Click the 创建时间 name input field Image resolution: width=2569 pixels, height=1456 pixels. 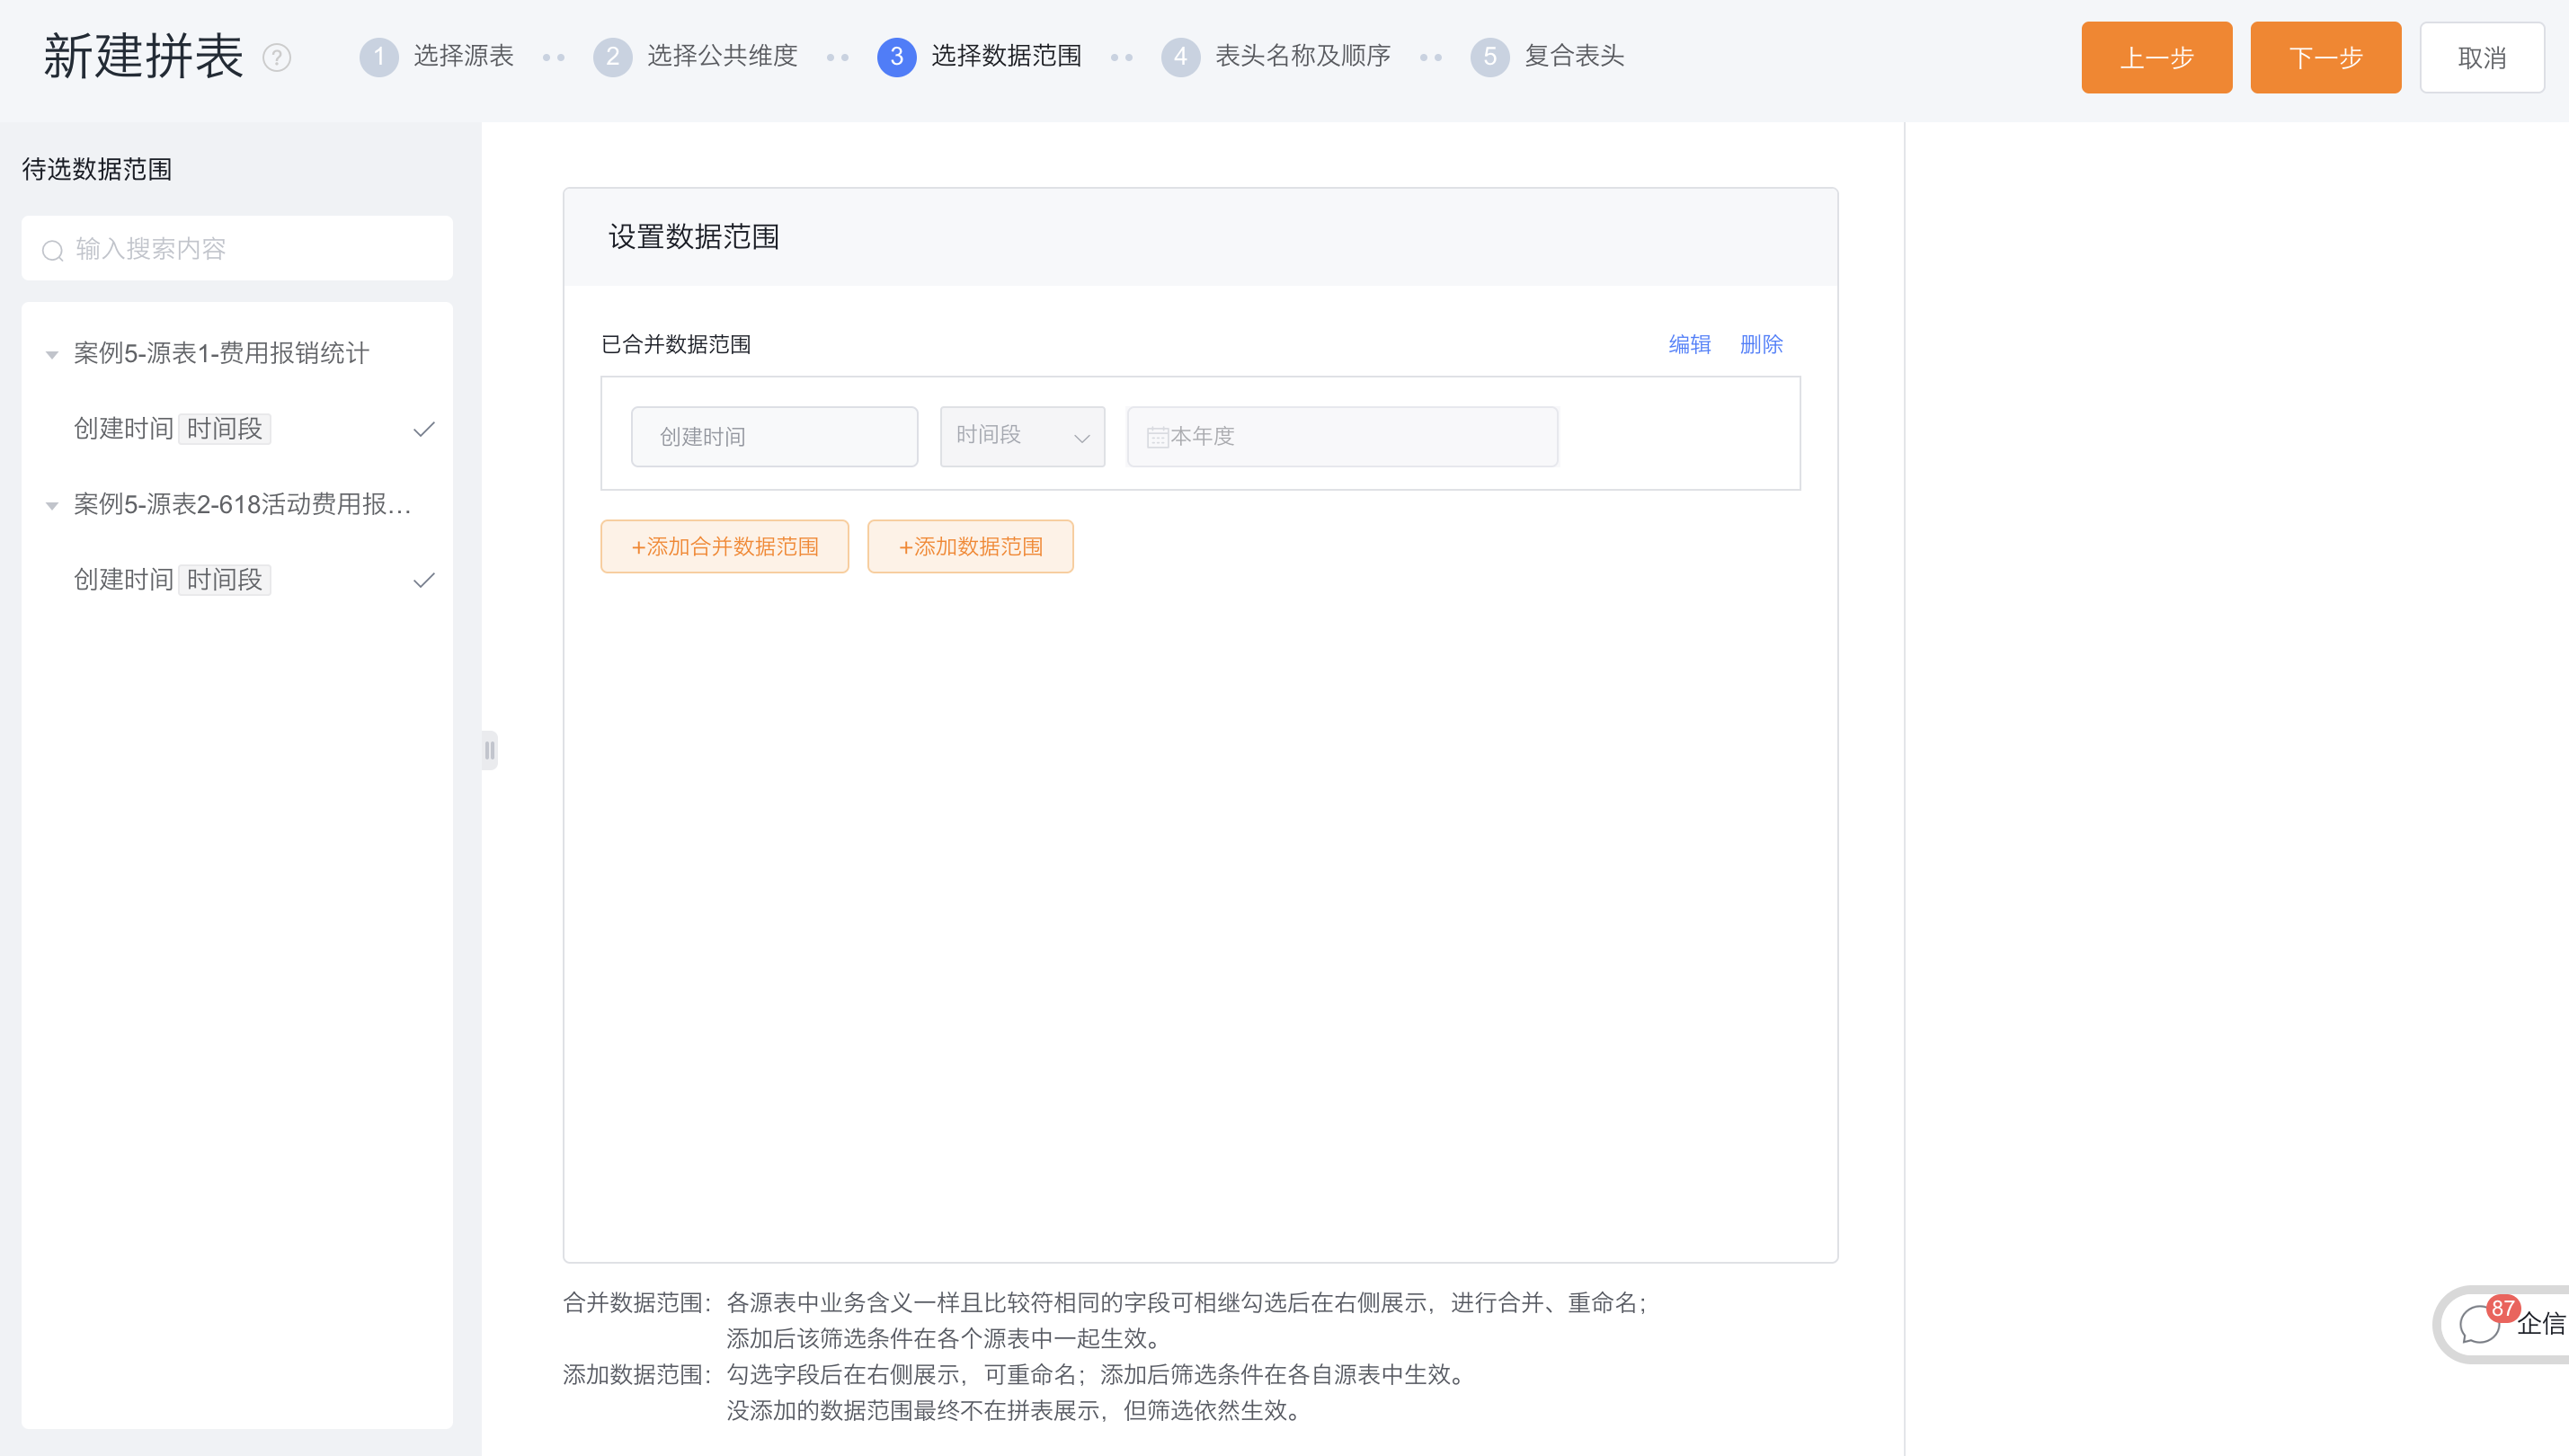tap(774, 436)
